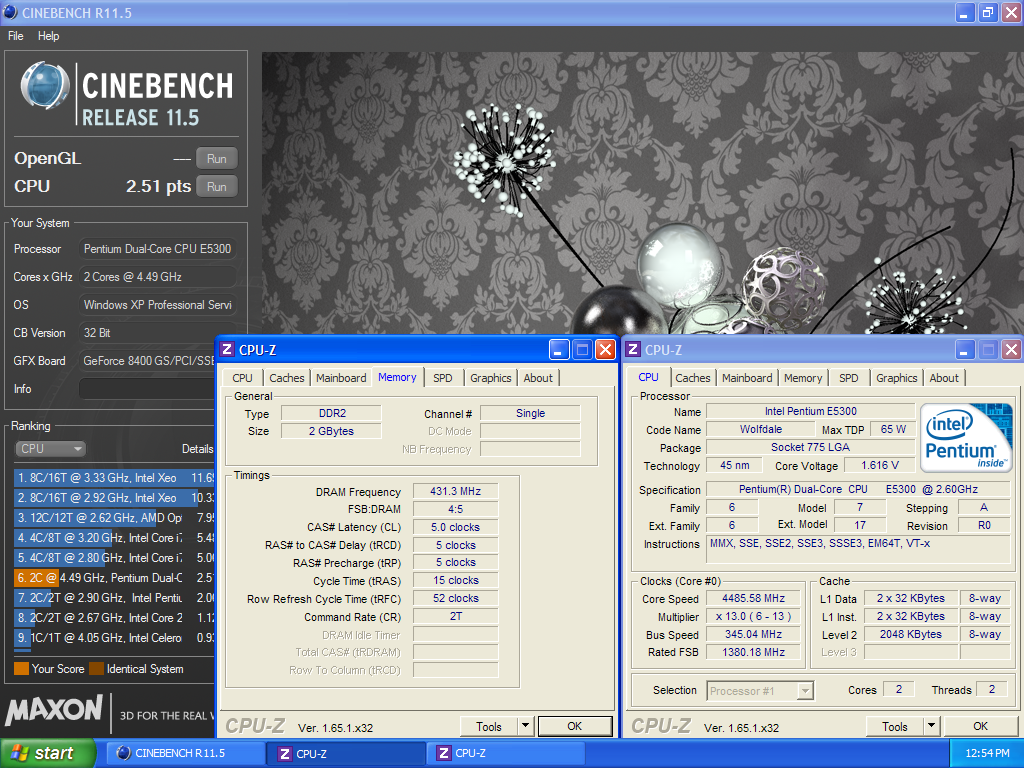Select ranking row 1 8C/16T @ 3.33 GHz
Image resolution: width=1024 pixels, height=768 pixels.
[114, 478]
